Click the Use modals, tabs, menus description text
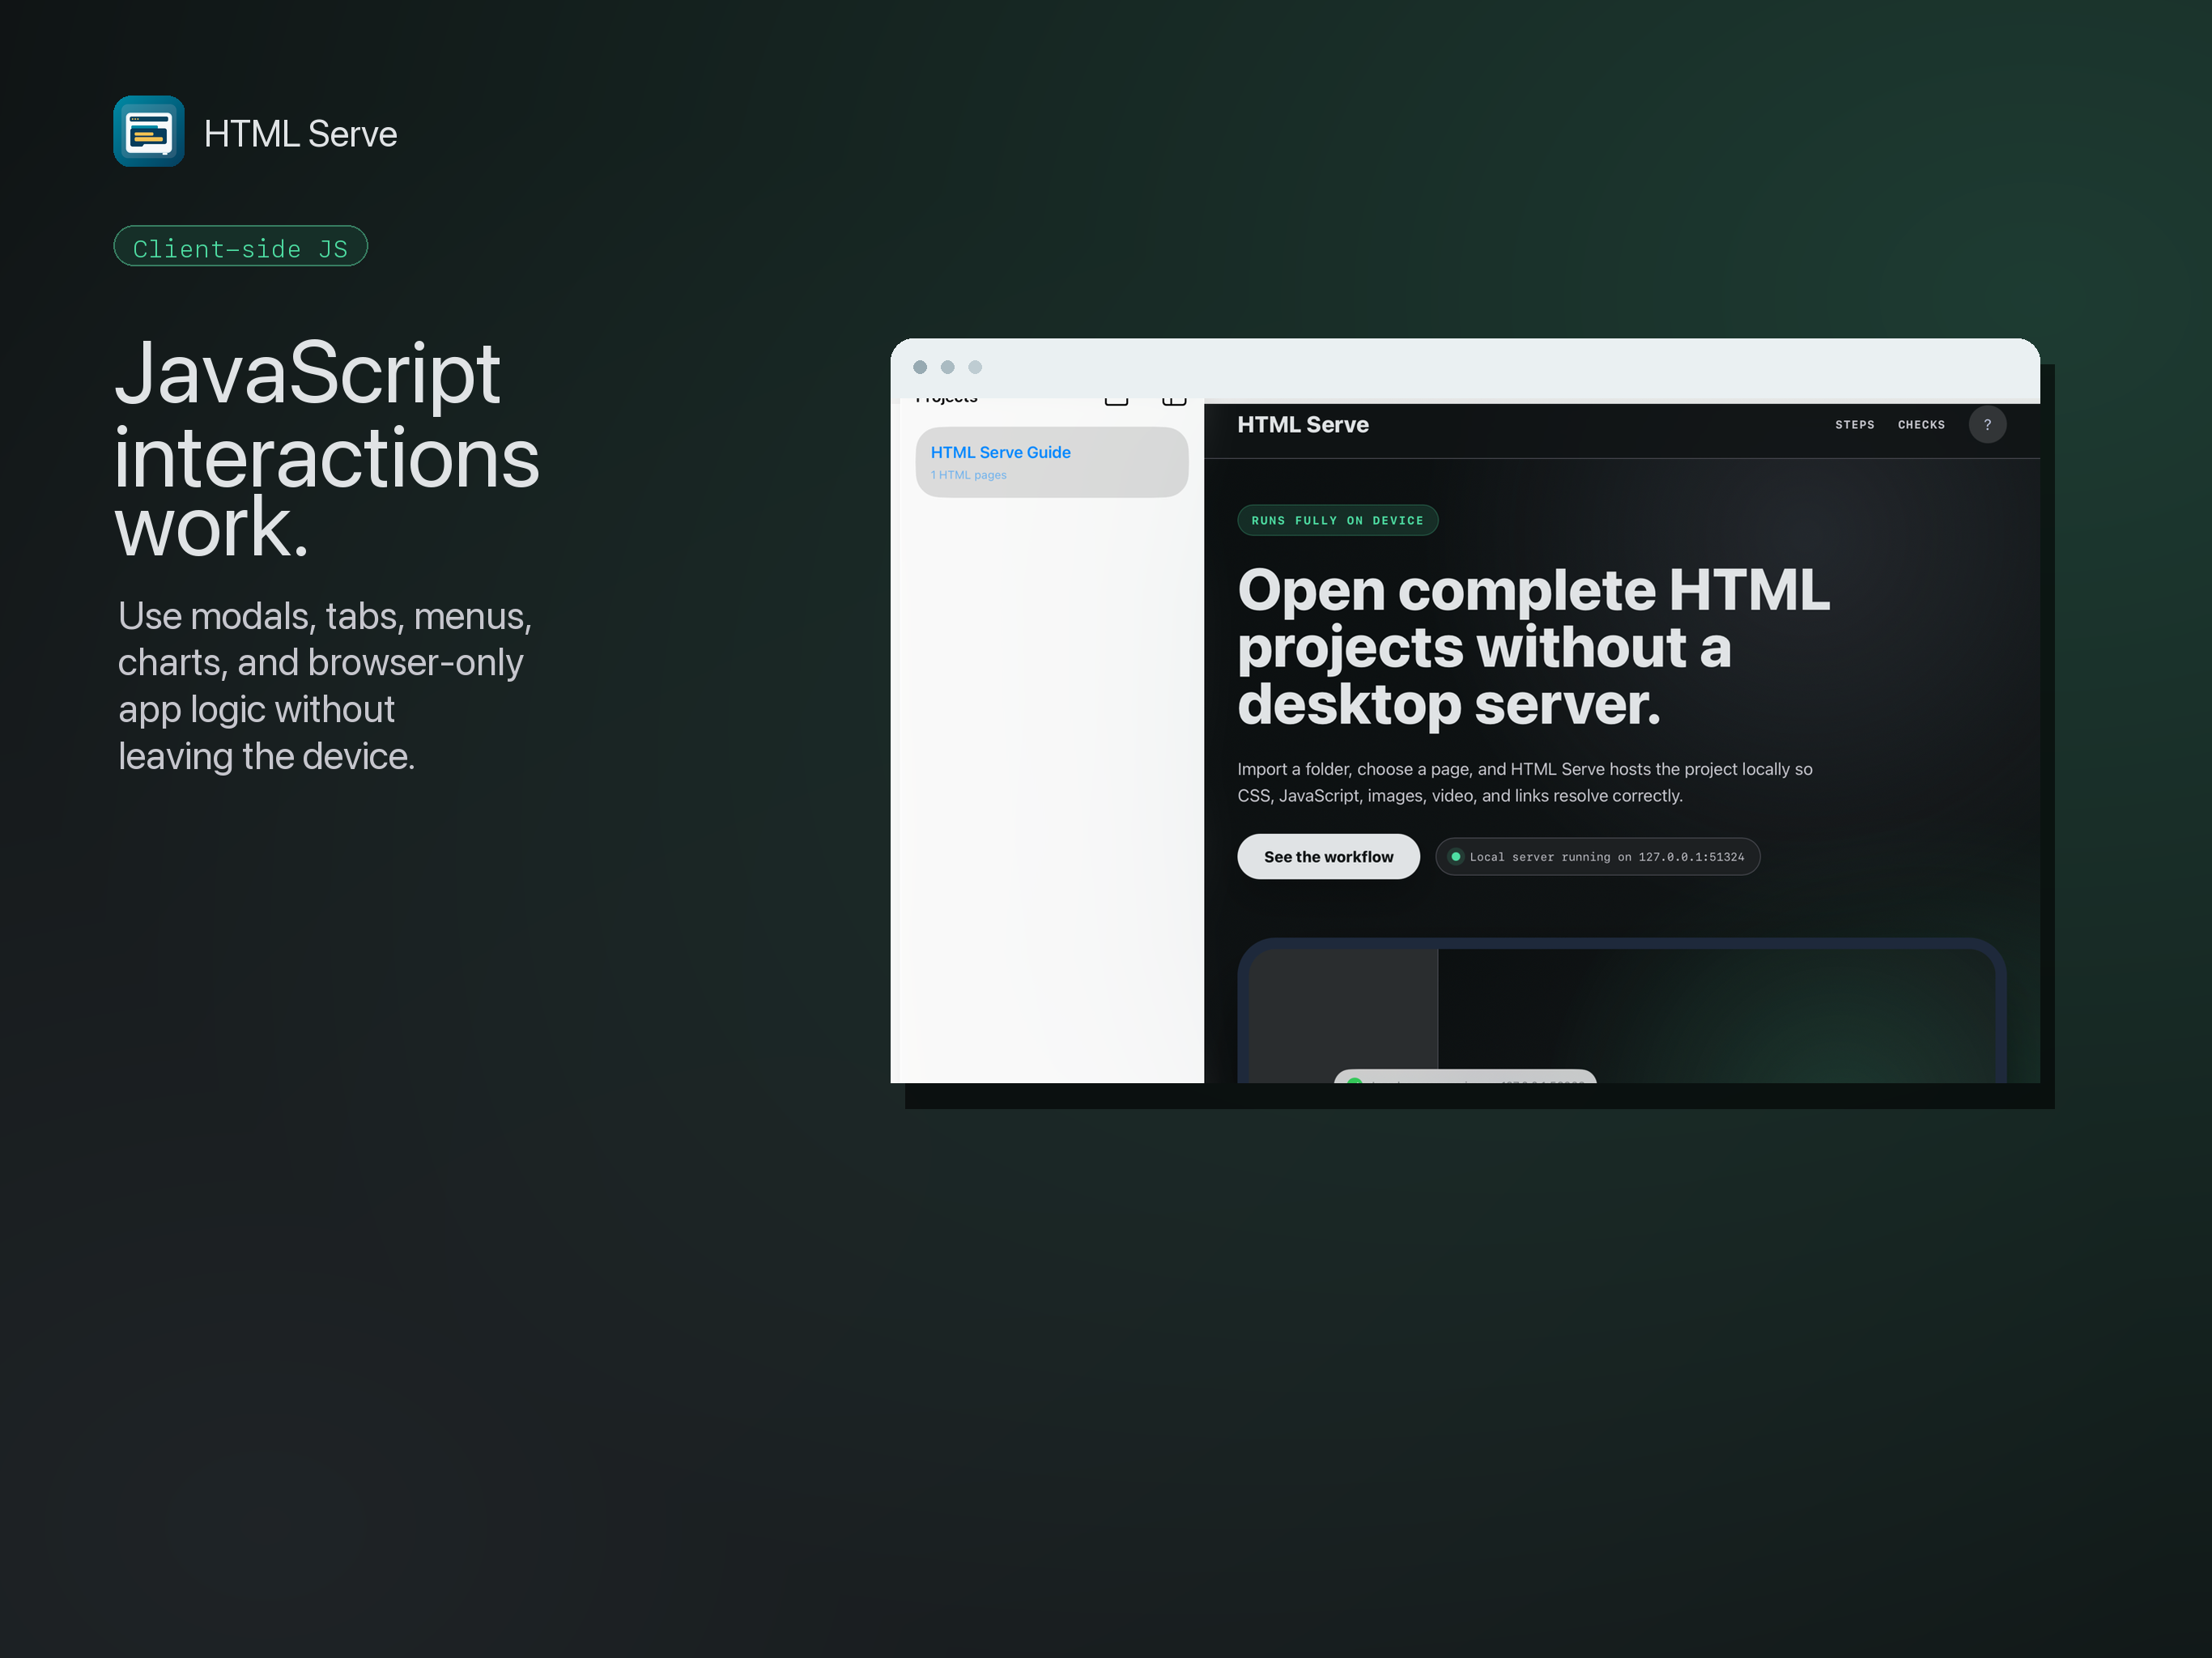This screenshot has width=2212, height=1658. (325, 686)
